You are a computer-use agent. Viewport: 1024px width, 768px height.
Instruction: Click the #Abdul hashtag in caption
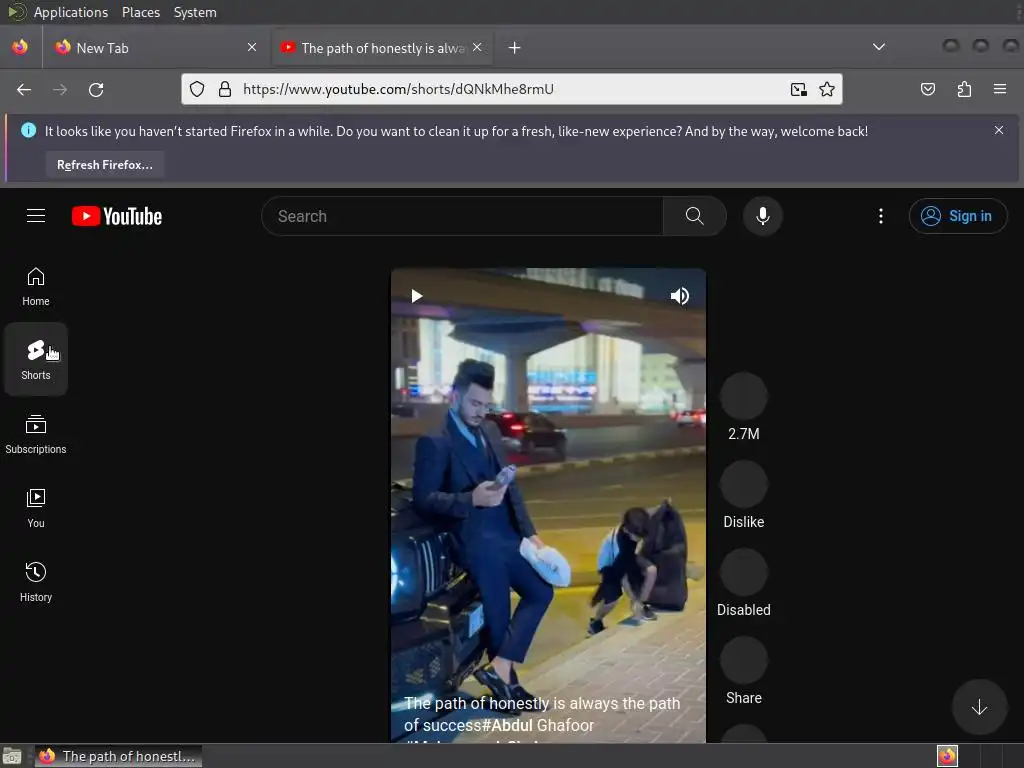[507, 726]
